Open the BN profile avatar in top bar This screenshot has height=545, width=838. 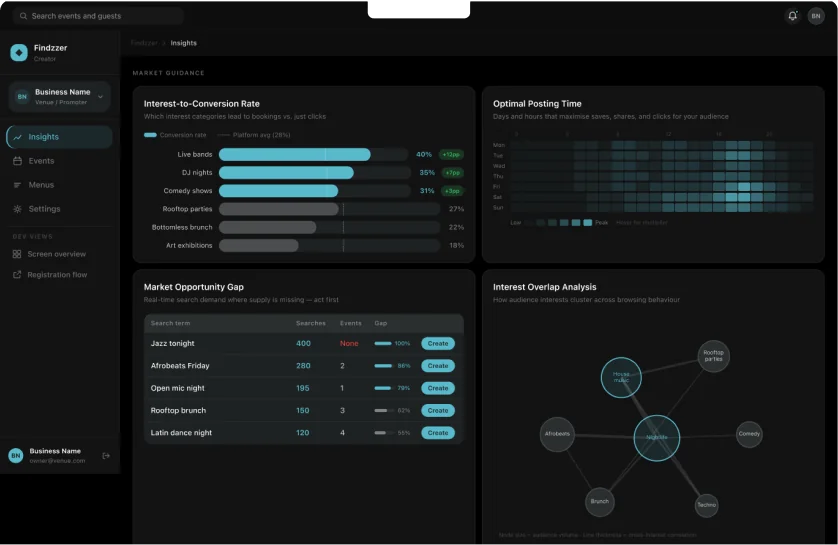pos(816,16)
